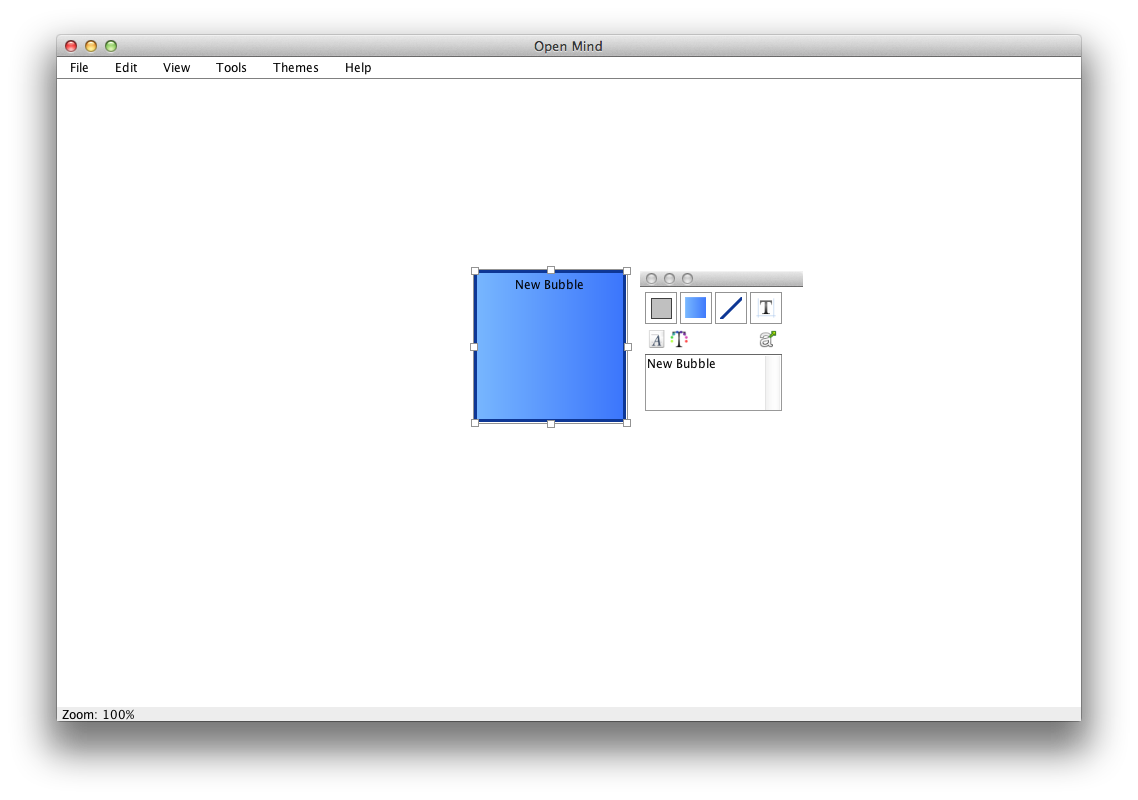Click the top-left resize handle of bubble

(x=475, y=271)
